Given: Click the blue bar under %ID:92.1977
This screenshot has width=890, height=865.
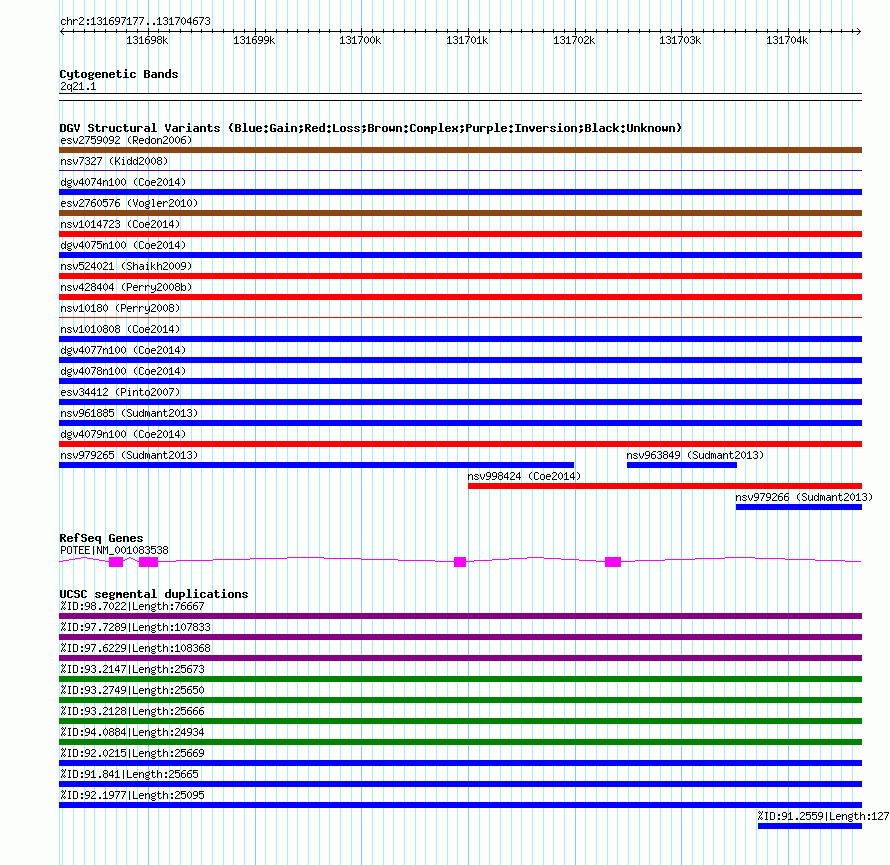Looking at the screenshot, I should tap(460, 805).
